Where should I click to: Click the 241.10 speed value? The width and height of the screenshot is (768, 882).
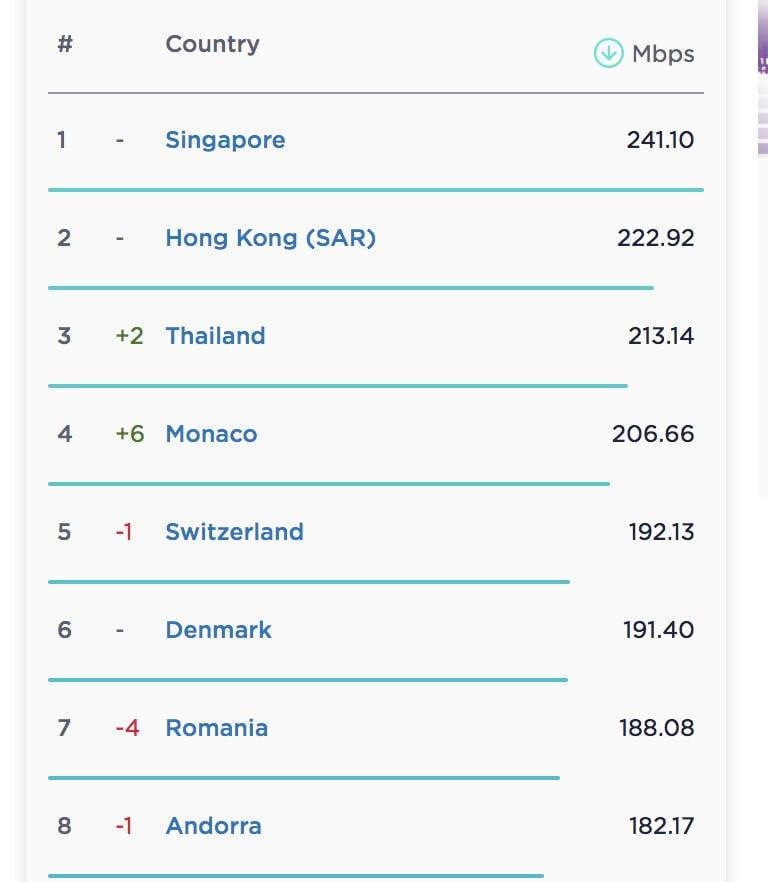[660, 140]
